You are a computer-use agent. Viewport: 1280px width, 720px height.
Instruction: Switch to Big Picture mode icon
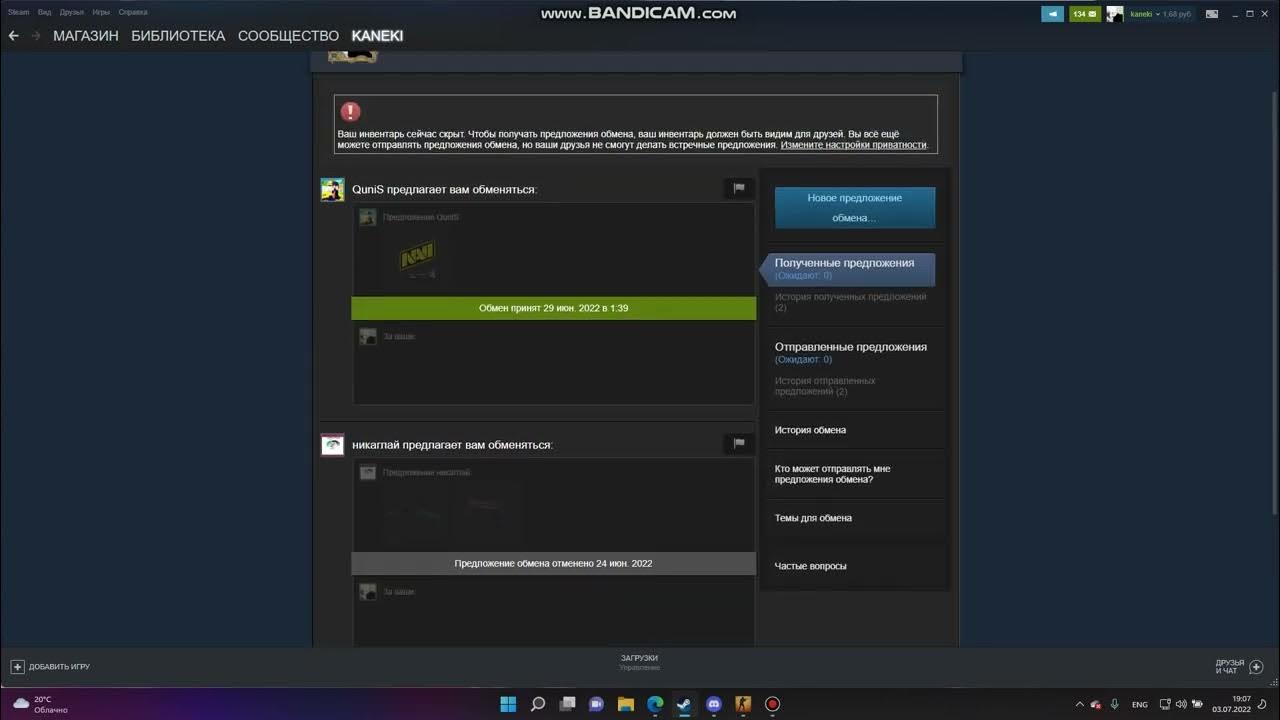(x=1212, y=14)
